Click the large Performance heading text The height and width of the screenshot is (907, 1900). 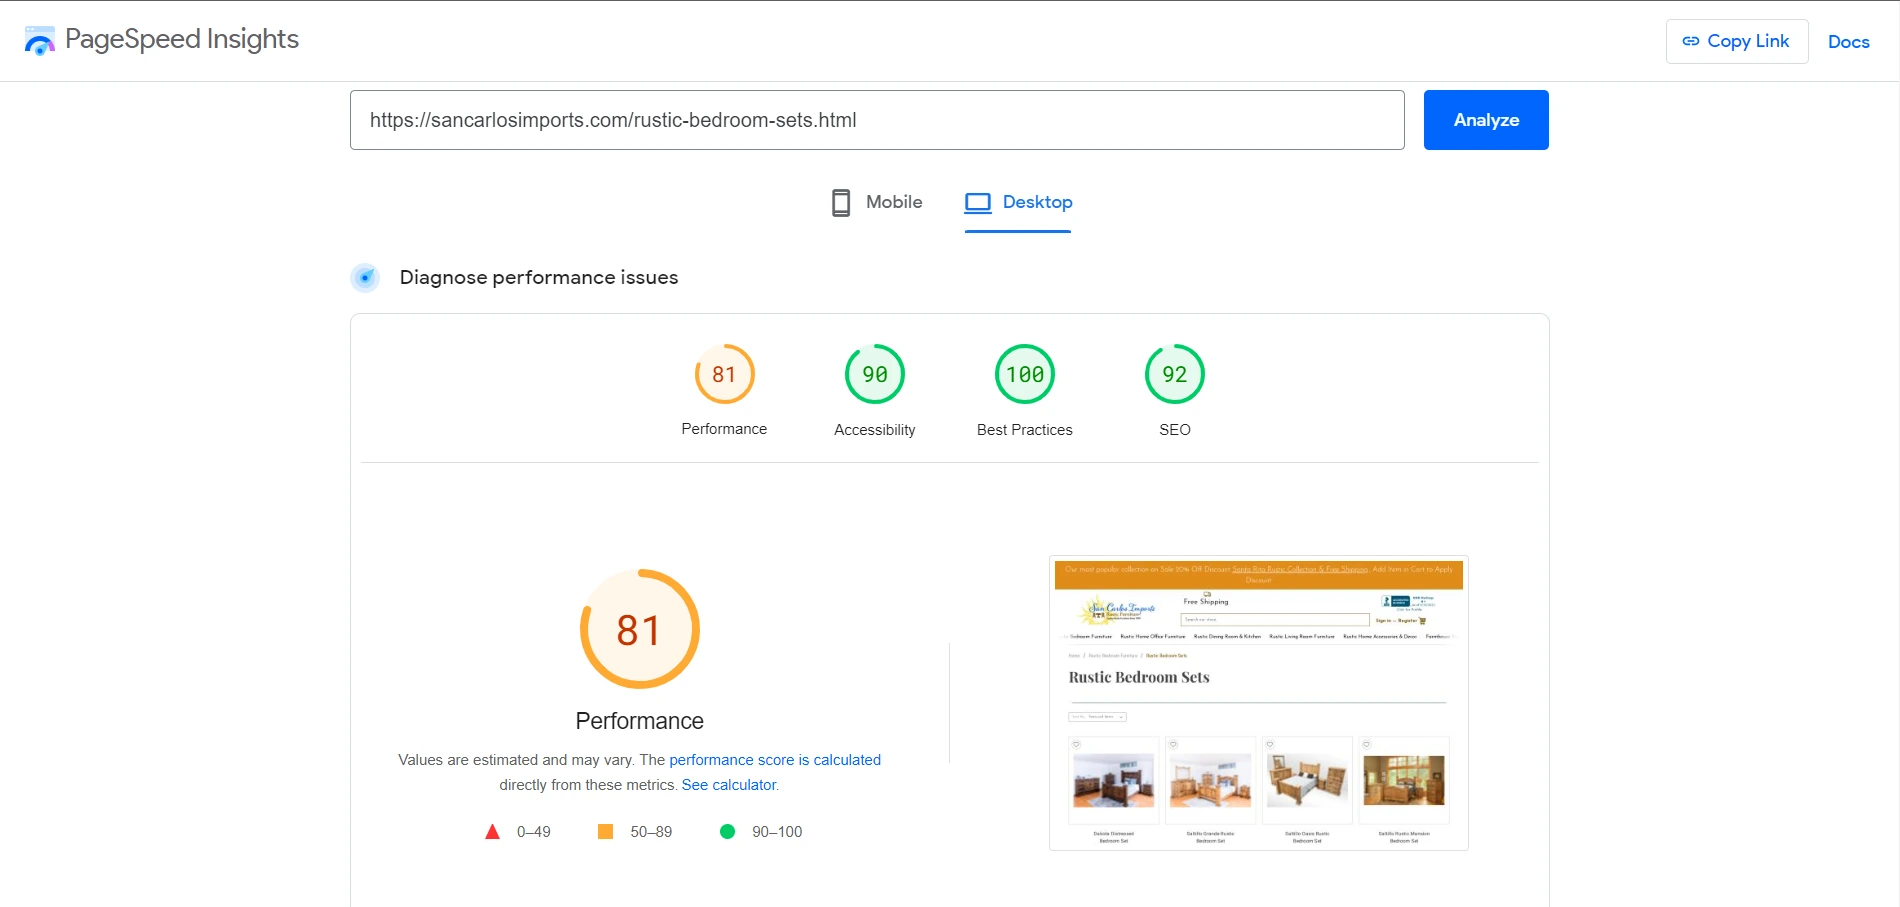(640, 721)
